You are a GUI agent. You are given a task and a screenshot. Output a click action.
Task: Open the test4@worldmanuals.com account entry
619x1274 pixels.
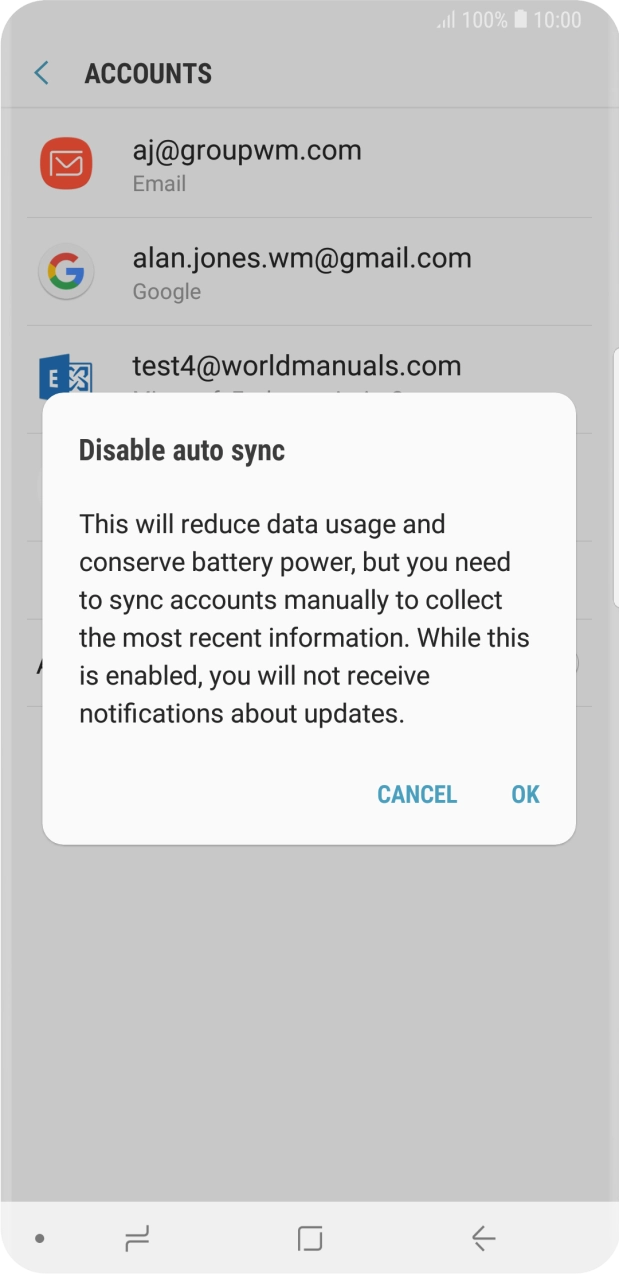(297, 366)
